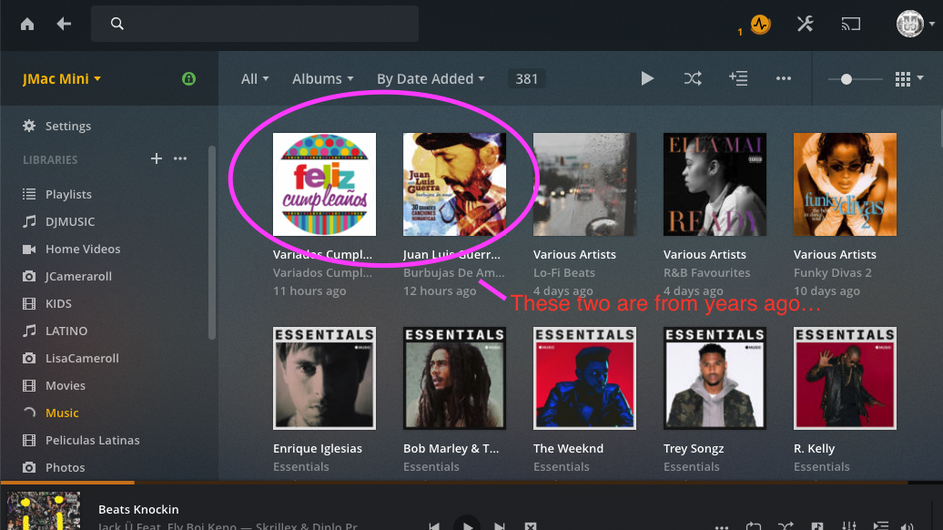Click the Playlists list icon
Screen dimensions: 943x530
tap(29, 194)
